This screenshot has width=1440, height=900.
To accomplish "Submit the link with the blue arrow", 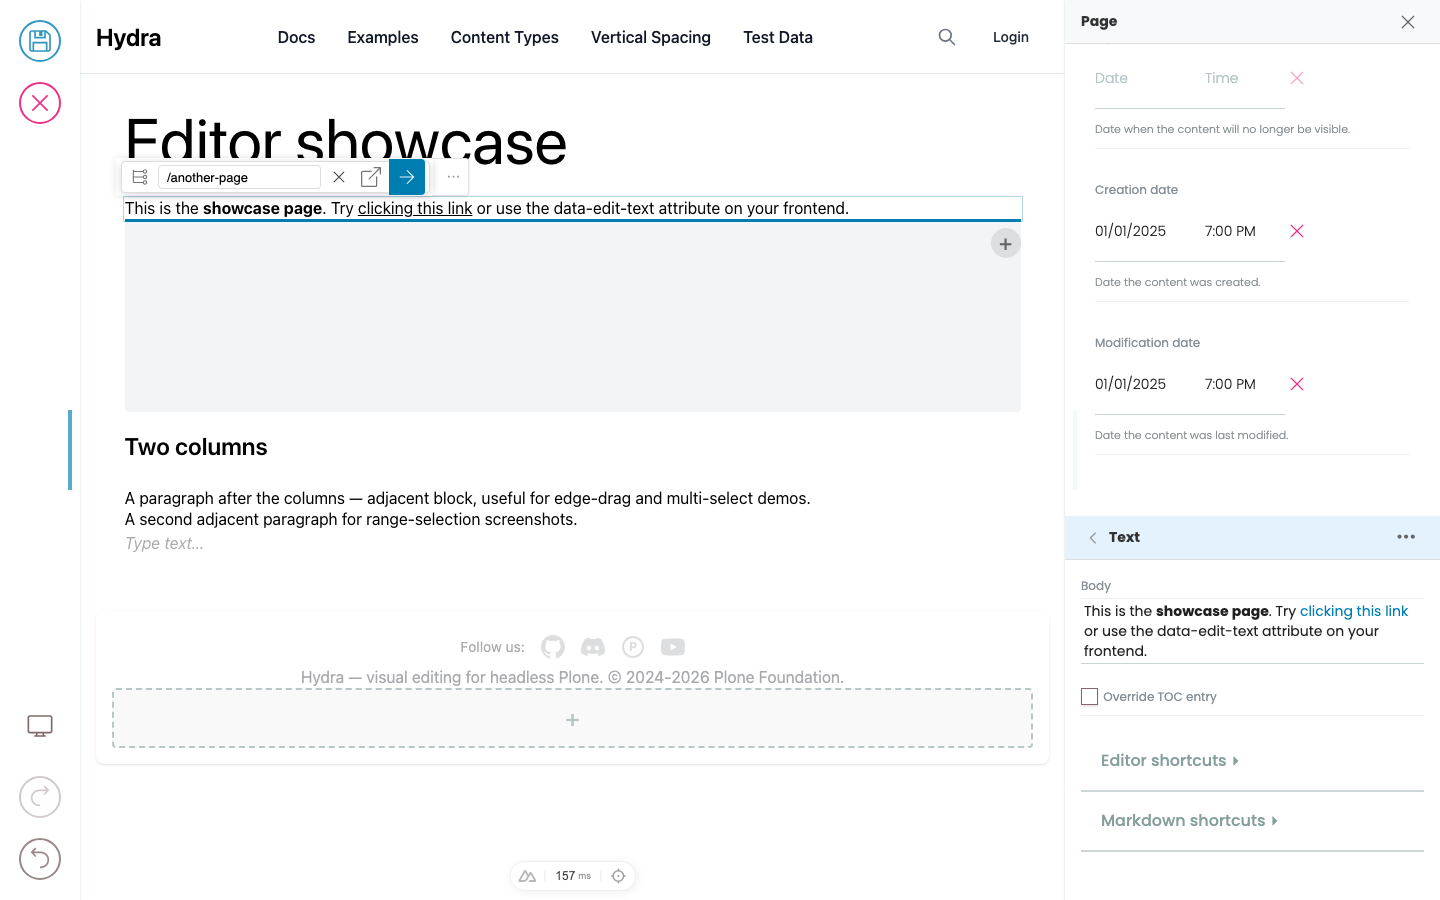I will [x=407, y=177].
